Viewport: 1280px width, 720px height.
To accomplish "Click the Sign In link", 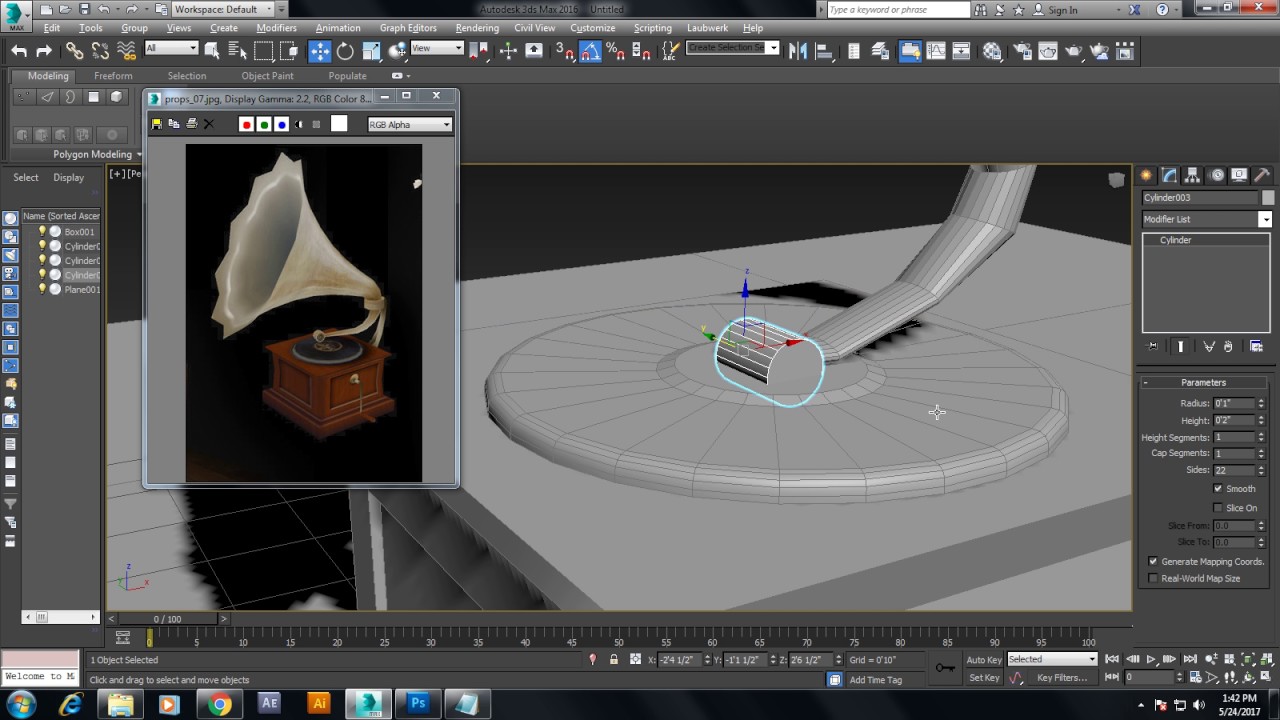I will 1063,10.
